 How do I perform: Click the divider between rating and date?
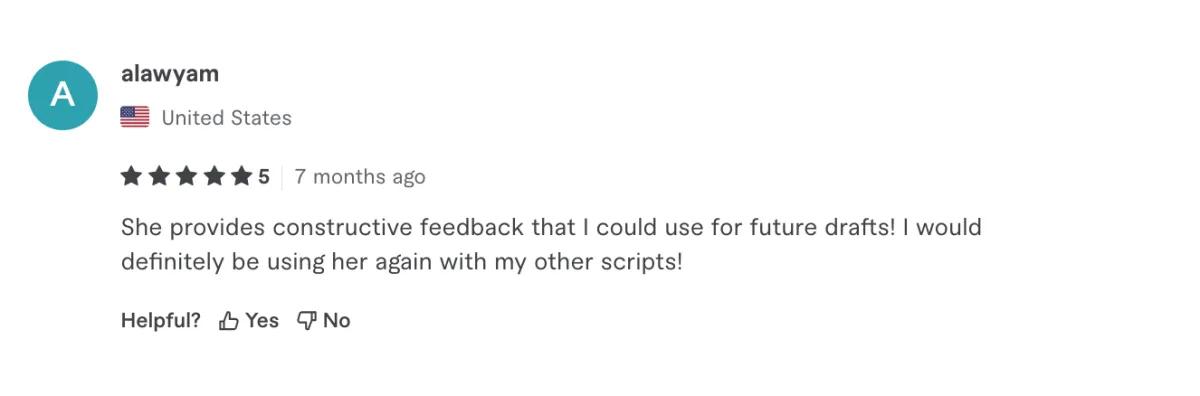[282, 177]
